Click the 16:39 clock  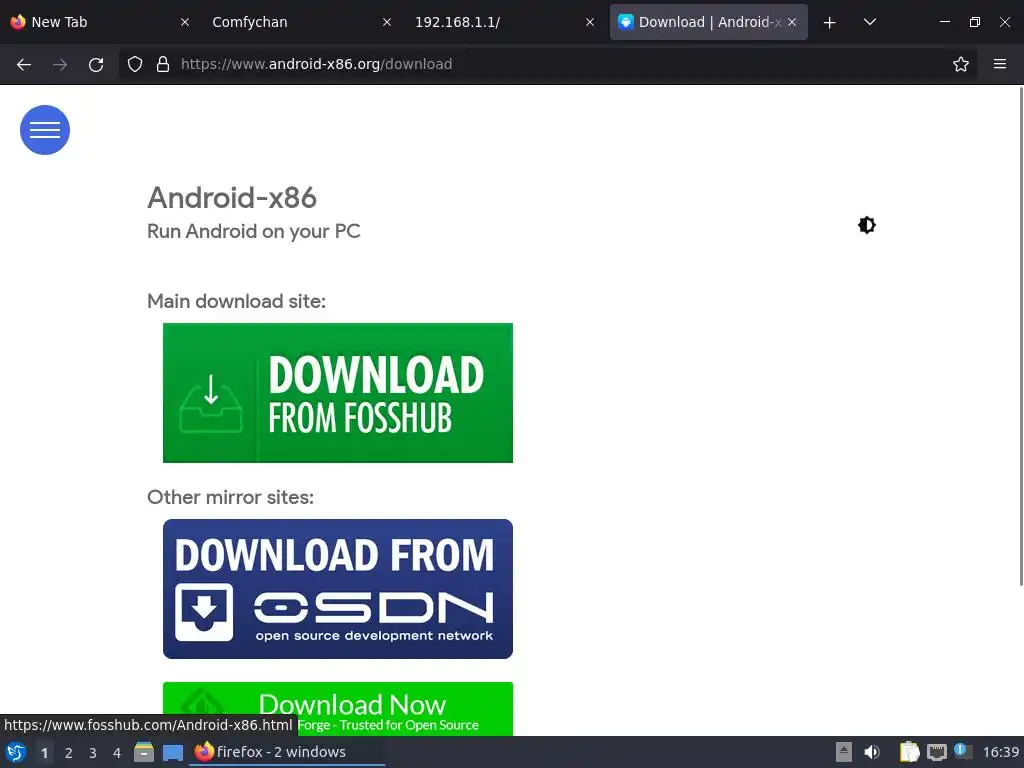pyautogui.click(x=1000, y=752)
